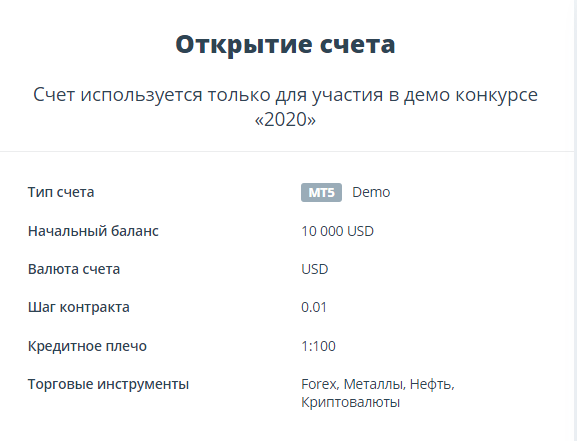Viewport: 577px width, 441px height.
Task: Click the 1:100 leverage value
Action: point(318,346)
